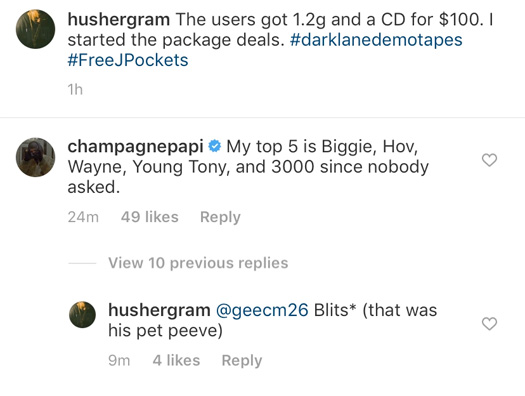Open champagnepapi's profile avatar
This screenshot has height=396, width=525.
click(x=35, y=157)
